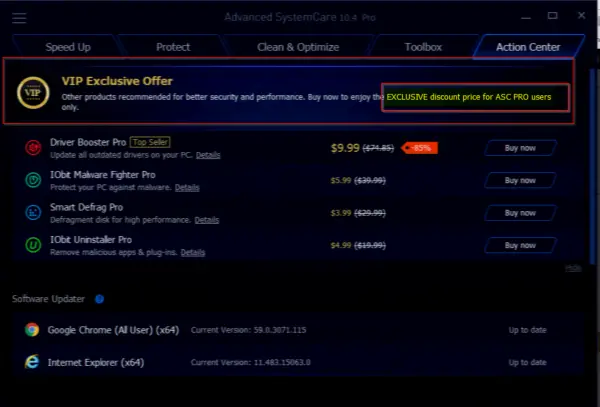Viewport: 600px width, 407px height.
Task: Open the Protect tab
Action: (173, 47)
